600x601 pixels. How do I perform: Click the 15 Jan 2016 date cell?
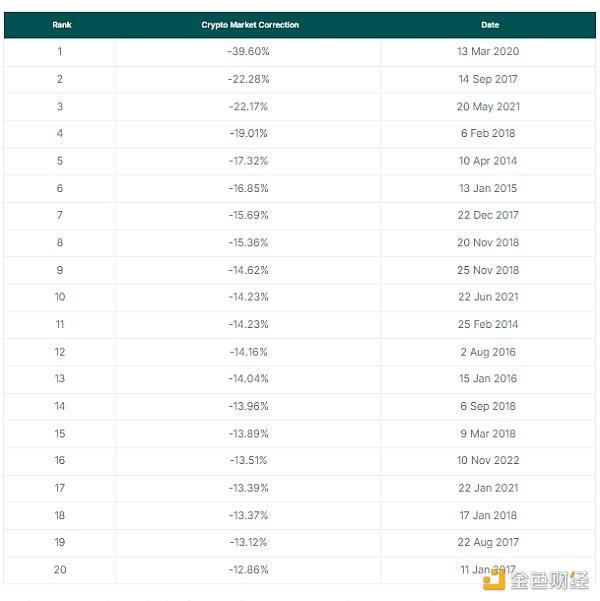(488, 379)
